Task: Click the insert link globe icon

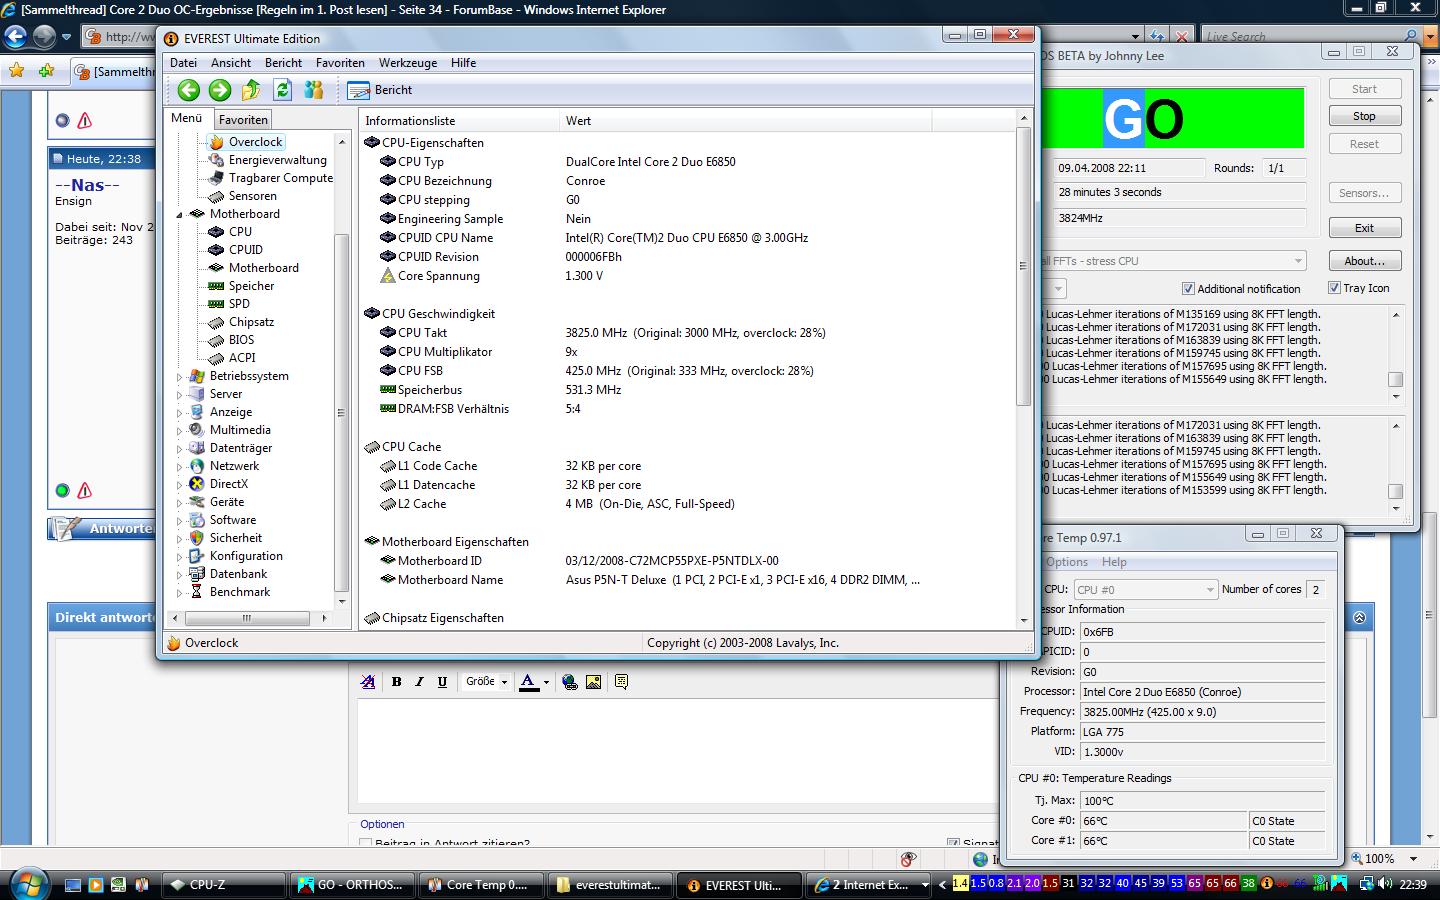Action: click(570, 682)
